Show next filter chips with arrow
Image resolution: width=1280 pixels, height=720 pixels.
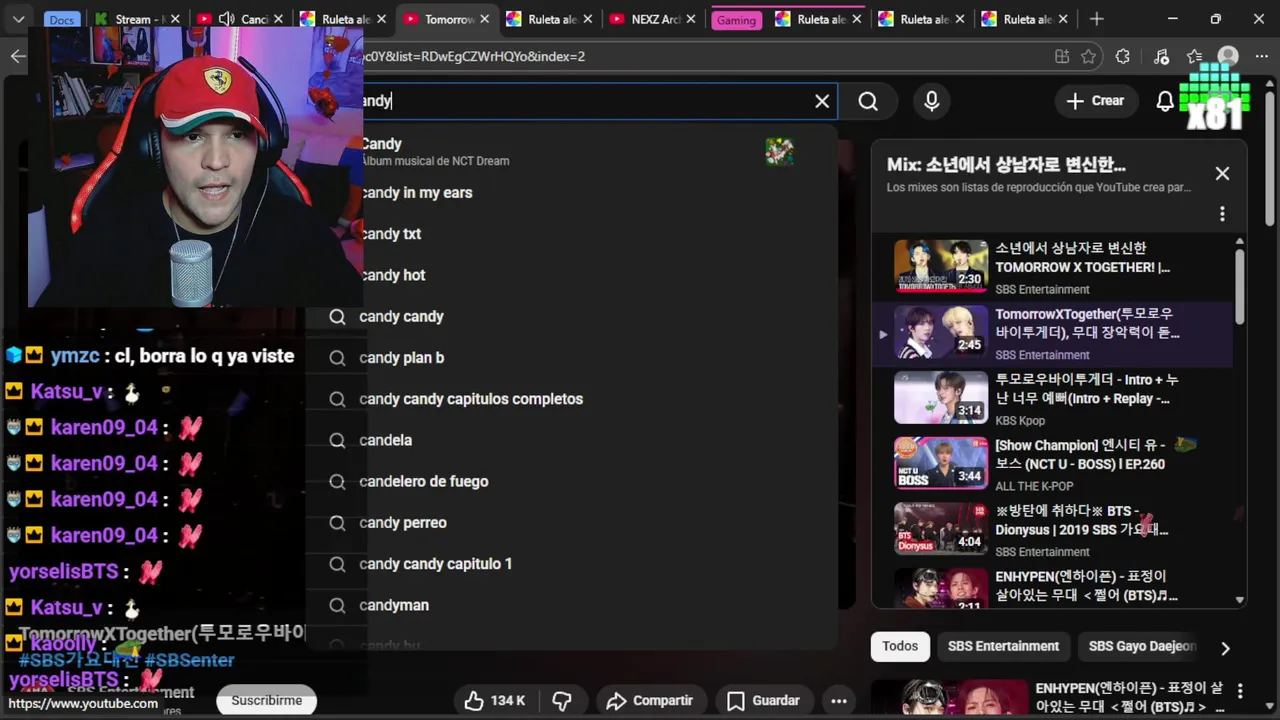[1225, 648]
